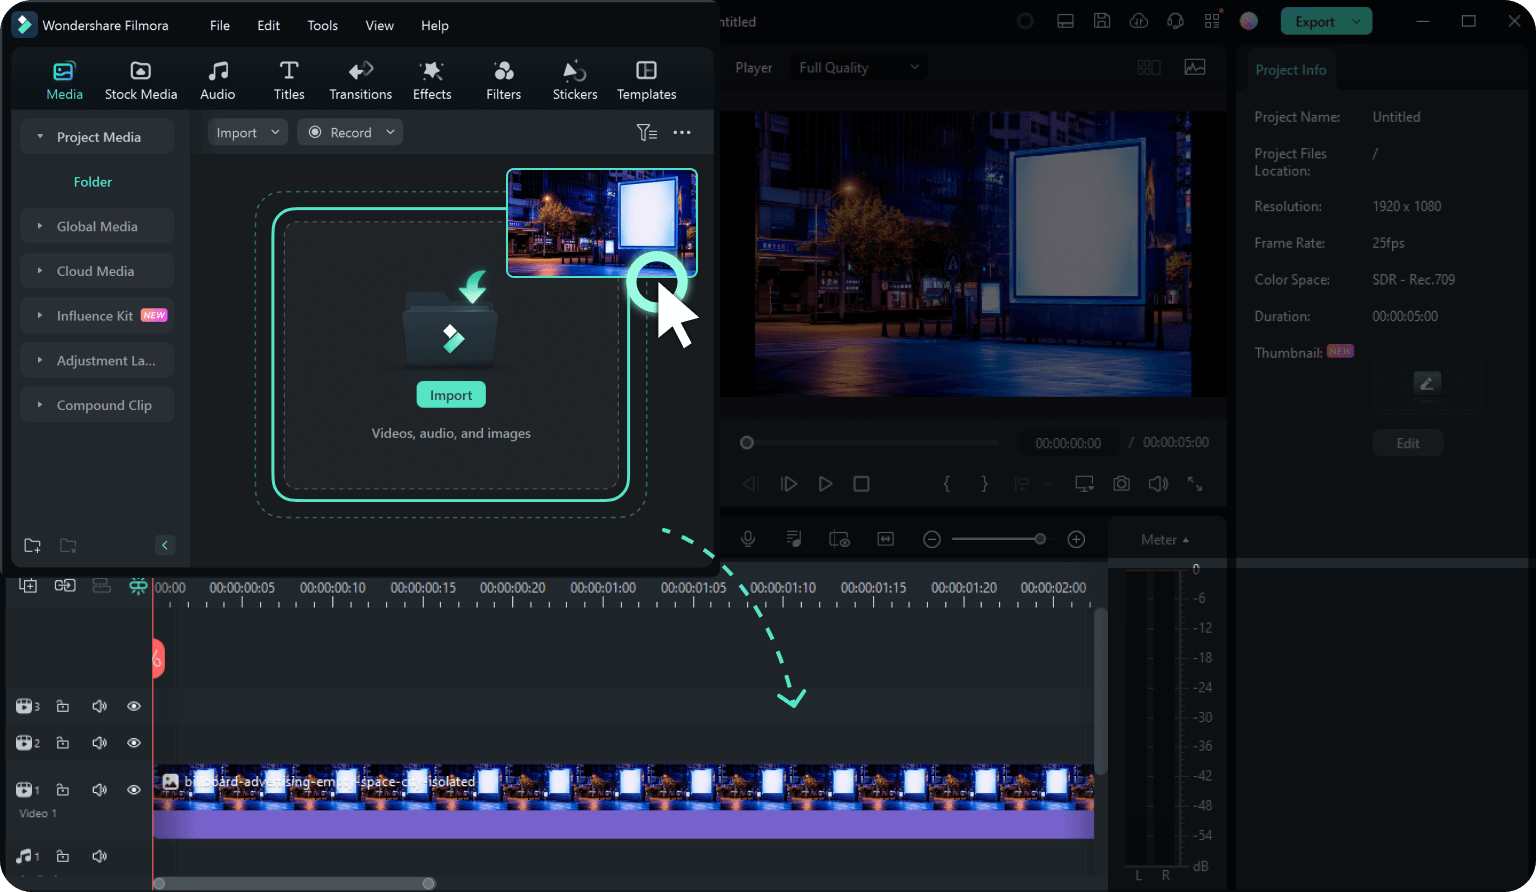Screen dimensions: 1536x892
Task: Select the billboard thumbnail in the media area
Action: click(x=601, y=222)
